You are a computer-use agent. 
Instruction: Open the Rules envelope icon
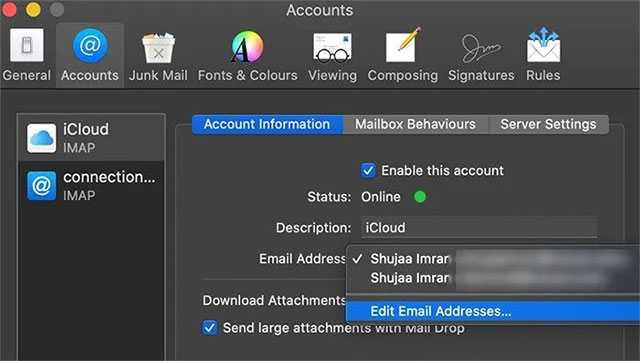pos(543,45)
